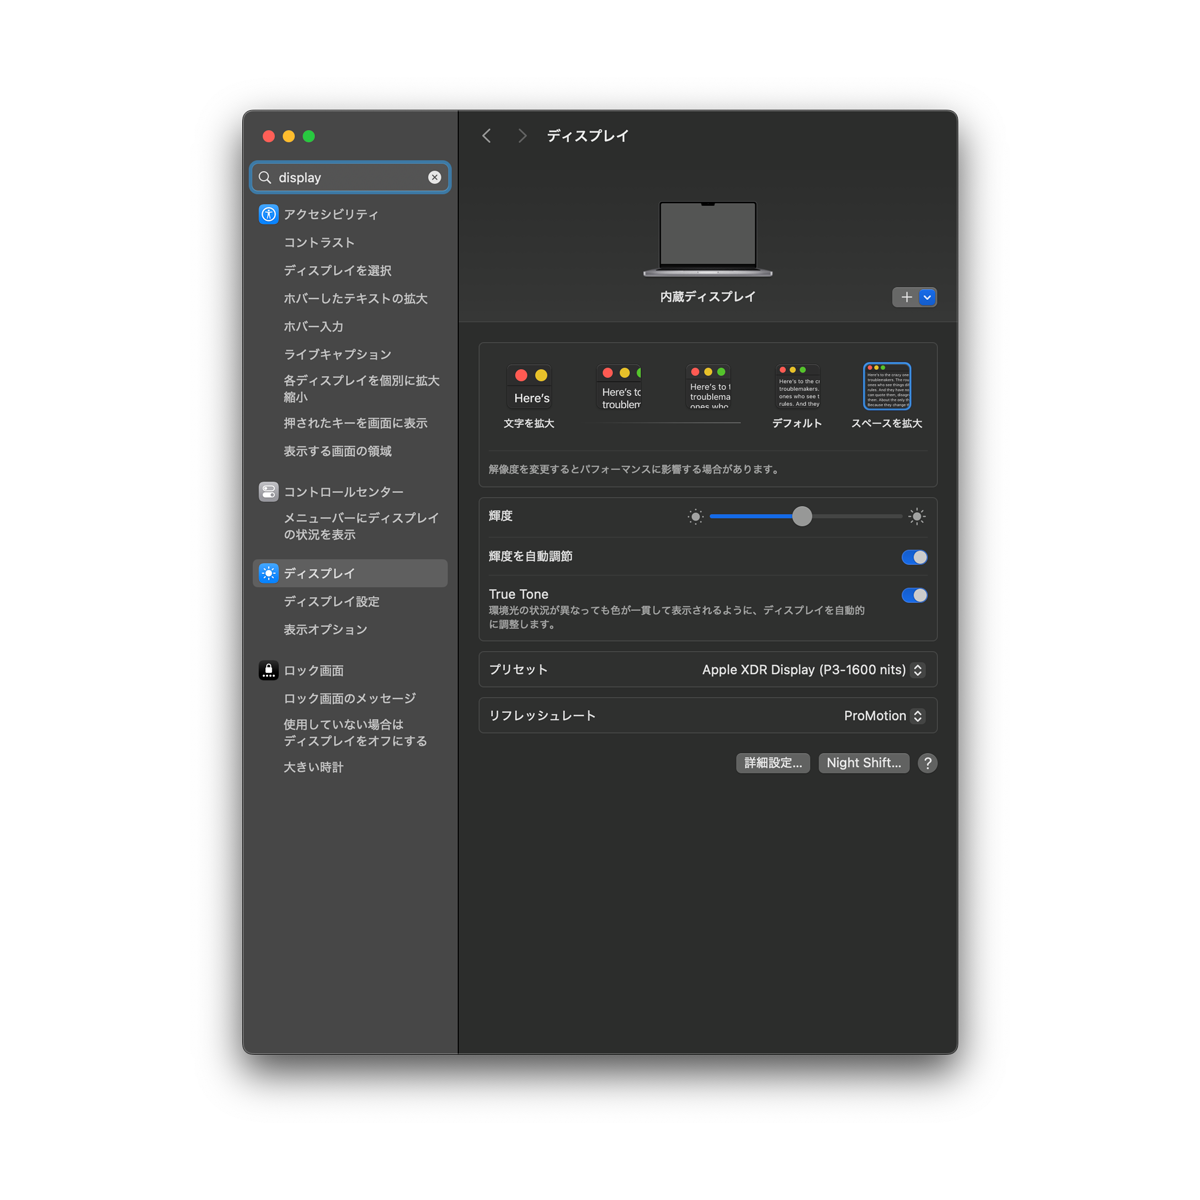The image size is (1200, 1200).
Task: Click the forward navigation chevron
Action: [522, 135]
